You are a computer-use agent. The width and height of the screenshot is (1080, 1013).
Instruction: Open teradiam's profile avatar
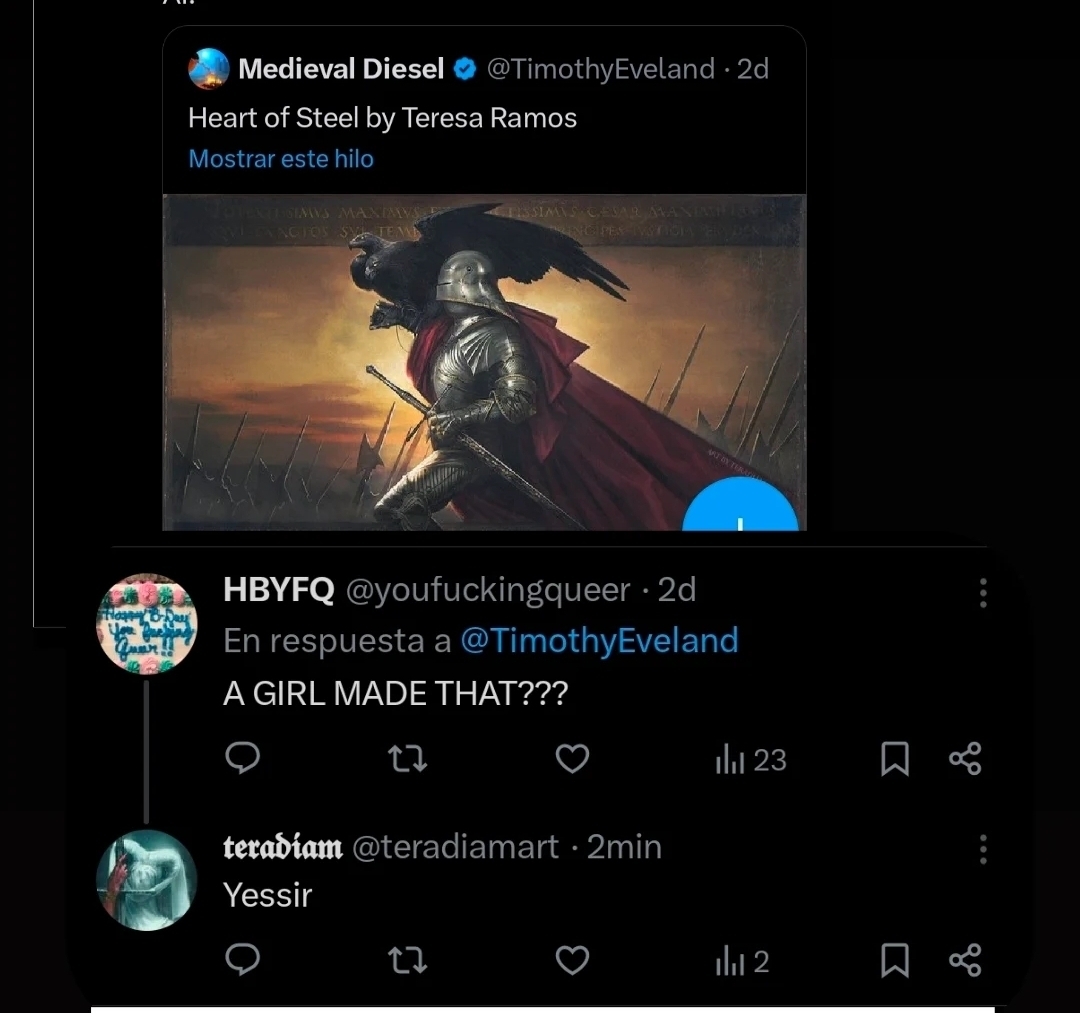click(x=147, y=880)
